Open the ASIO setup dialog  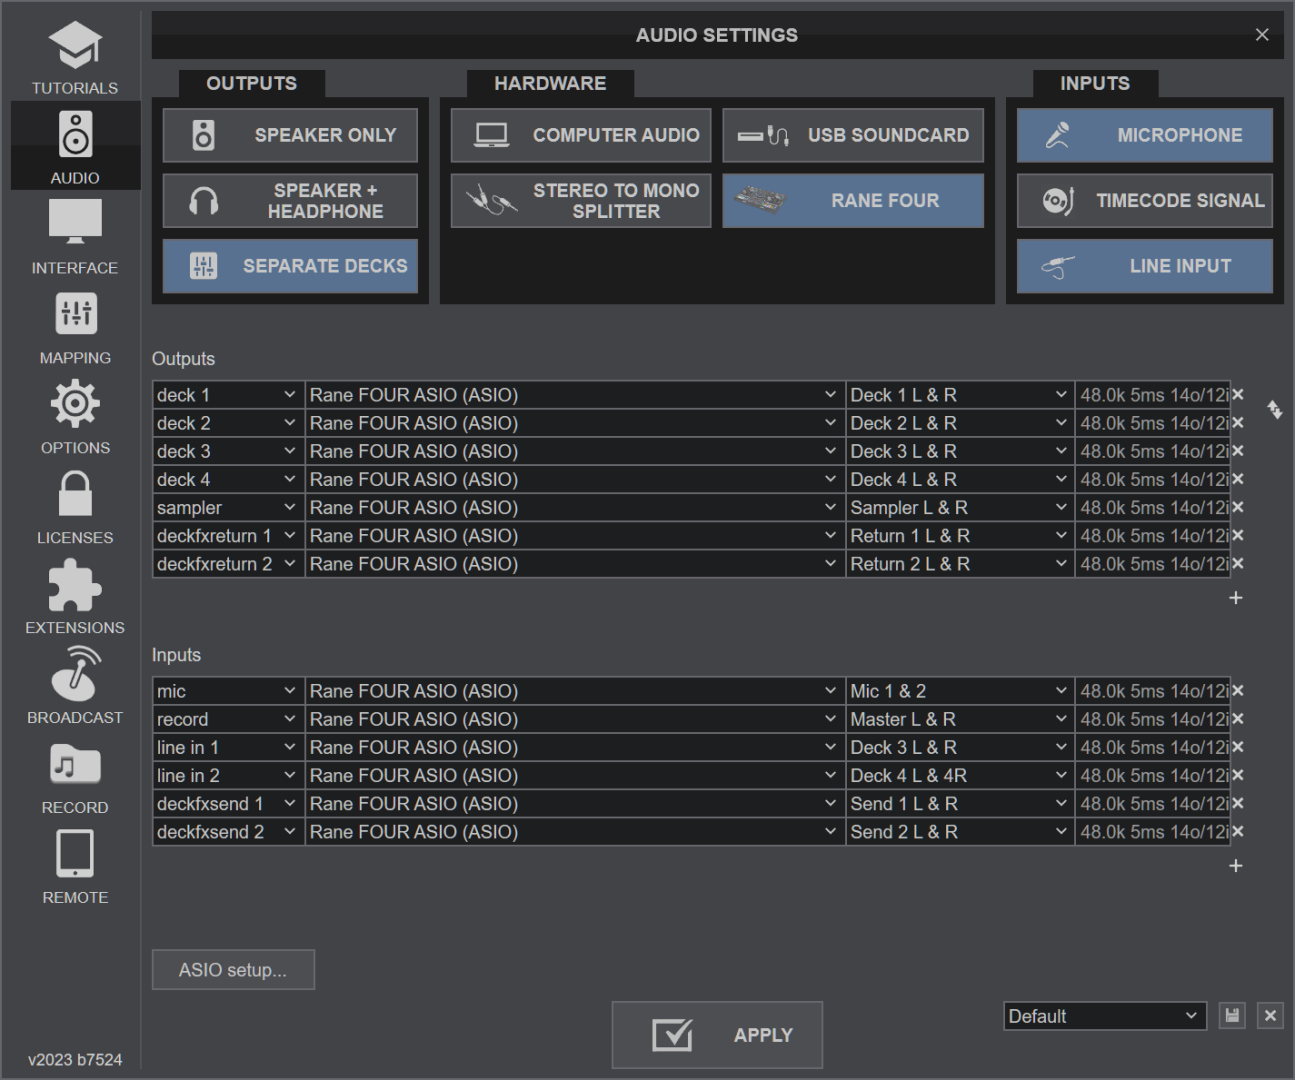[233, 970]
